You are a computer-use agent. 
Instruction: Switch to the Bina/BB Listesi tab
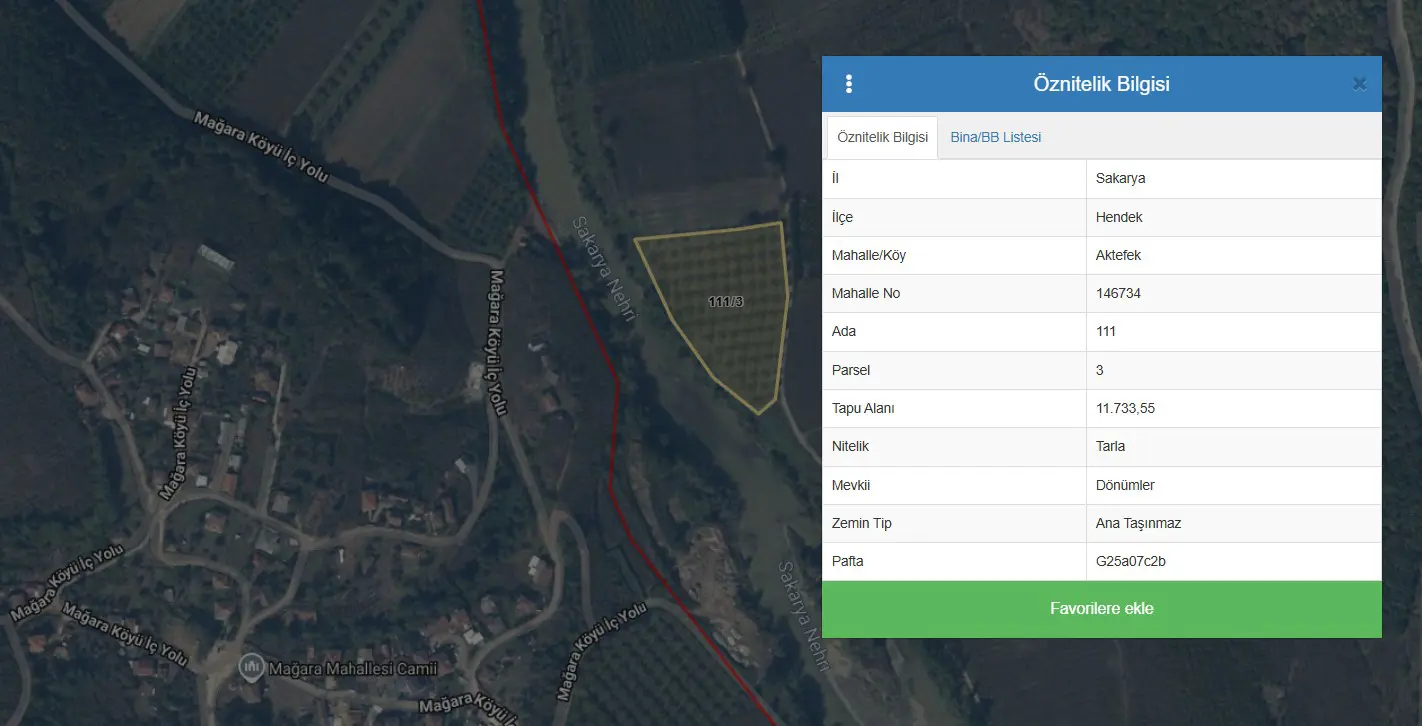[995, 137]
